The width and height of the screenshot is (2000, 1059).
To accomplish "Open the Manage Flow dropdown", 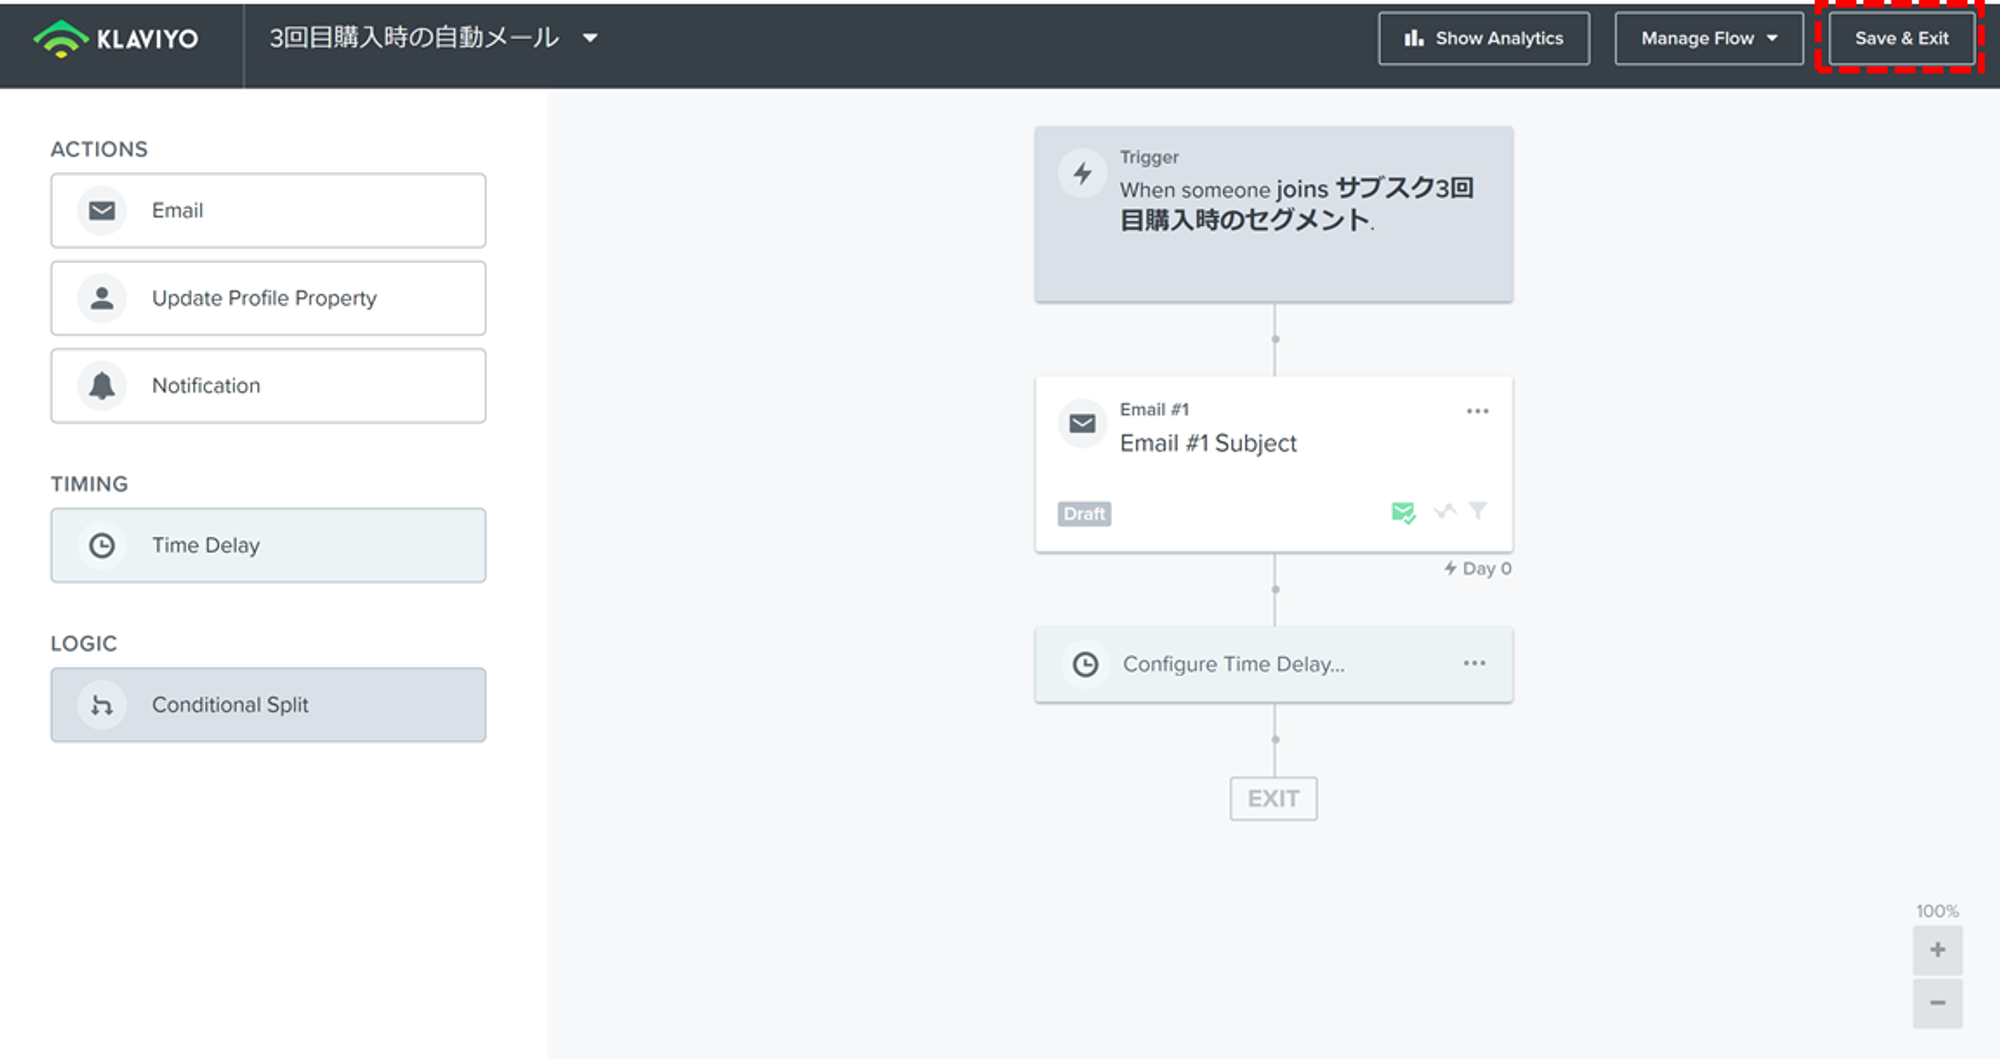I will point(1708,39).
